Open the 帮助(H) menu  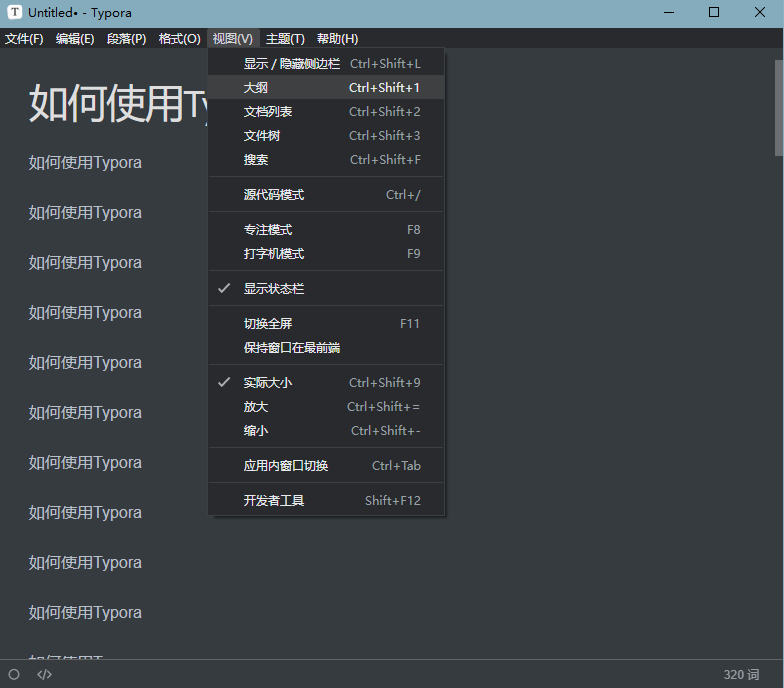[338, 38]
